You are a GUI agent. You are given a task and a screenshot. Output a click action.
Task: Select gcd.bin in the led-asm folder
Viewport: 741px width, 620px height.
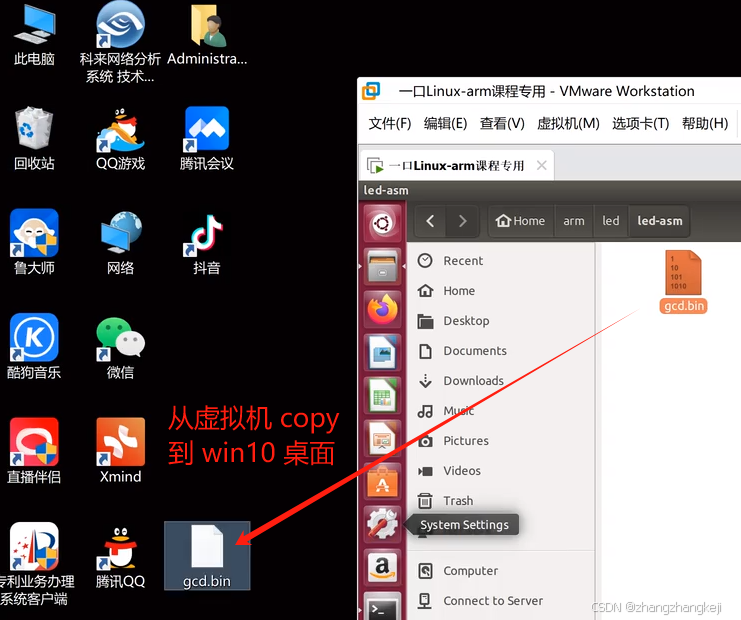click(x=683, y=282)
